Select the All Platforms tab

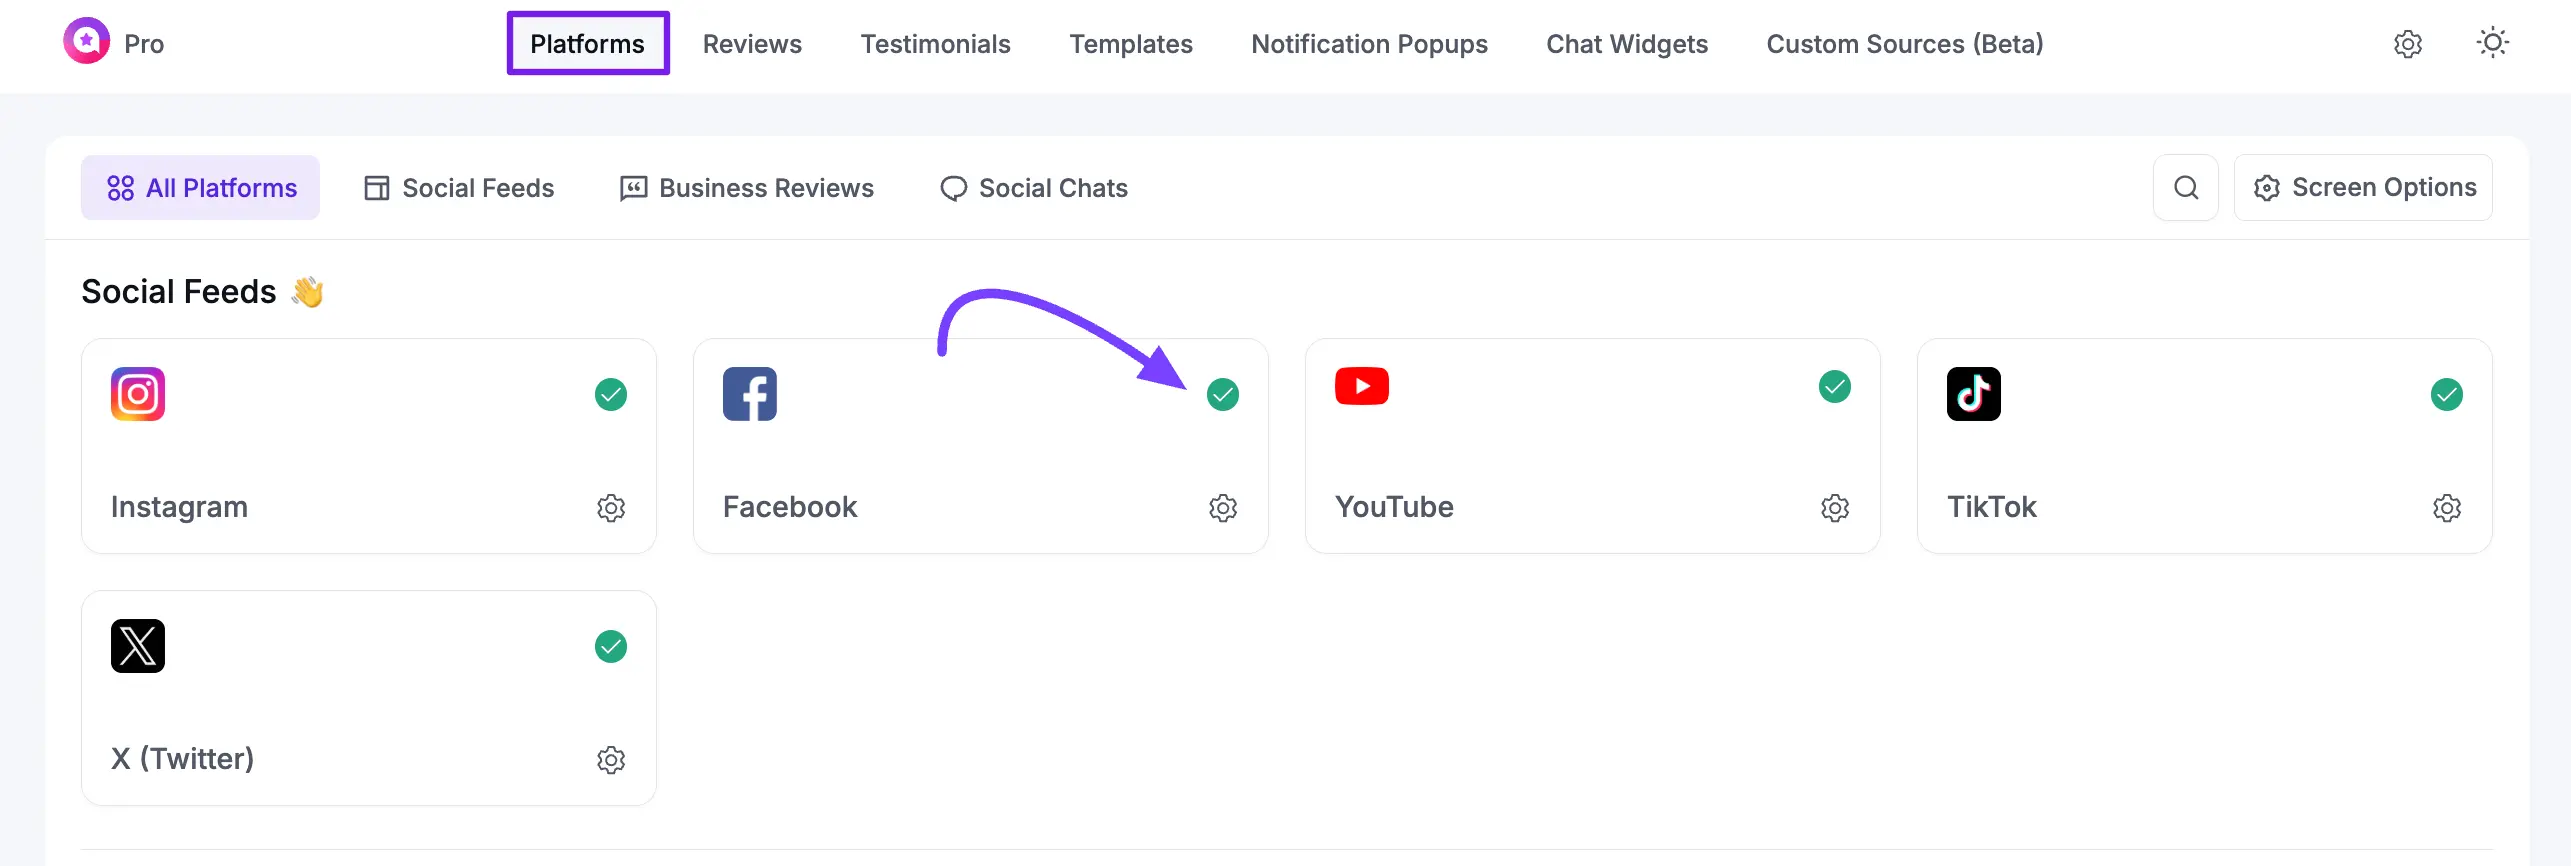click(x=200, y=188)
